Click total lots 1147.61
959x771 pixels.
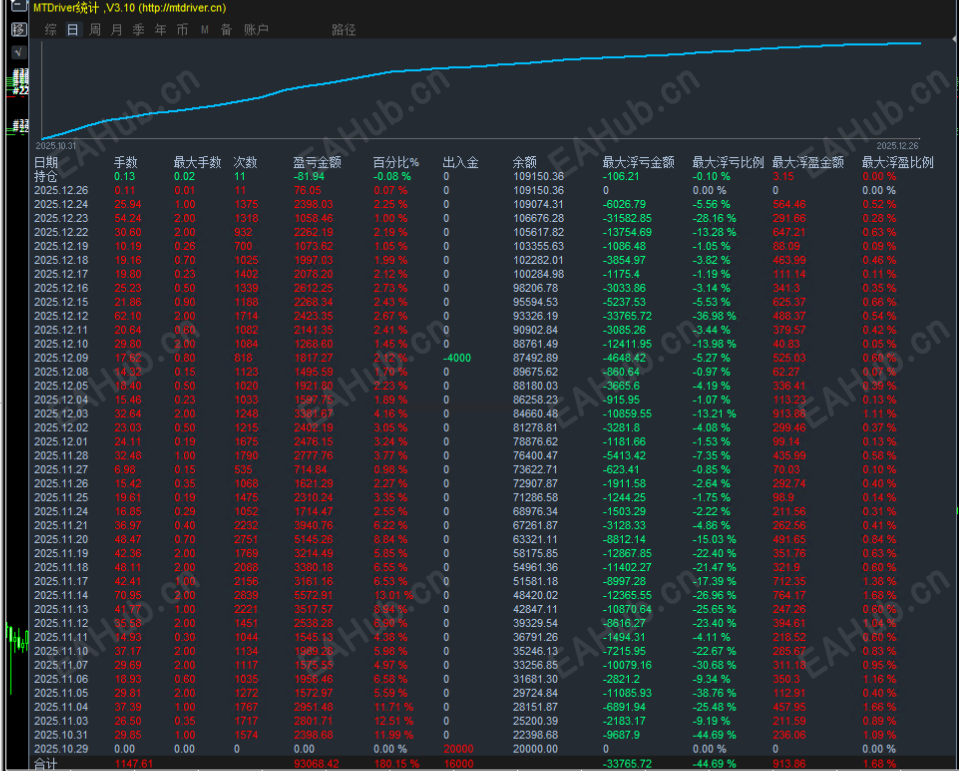pyautogui.click(x=133, y=764)
